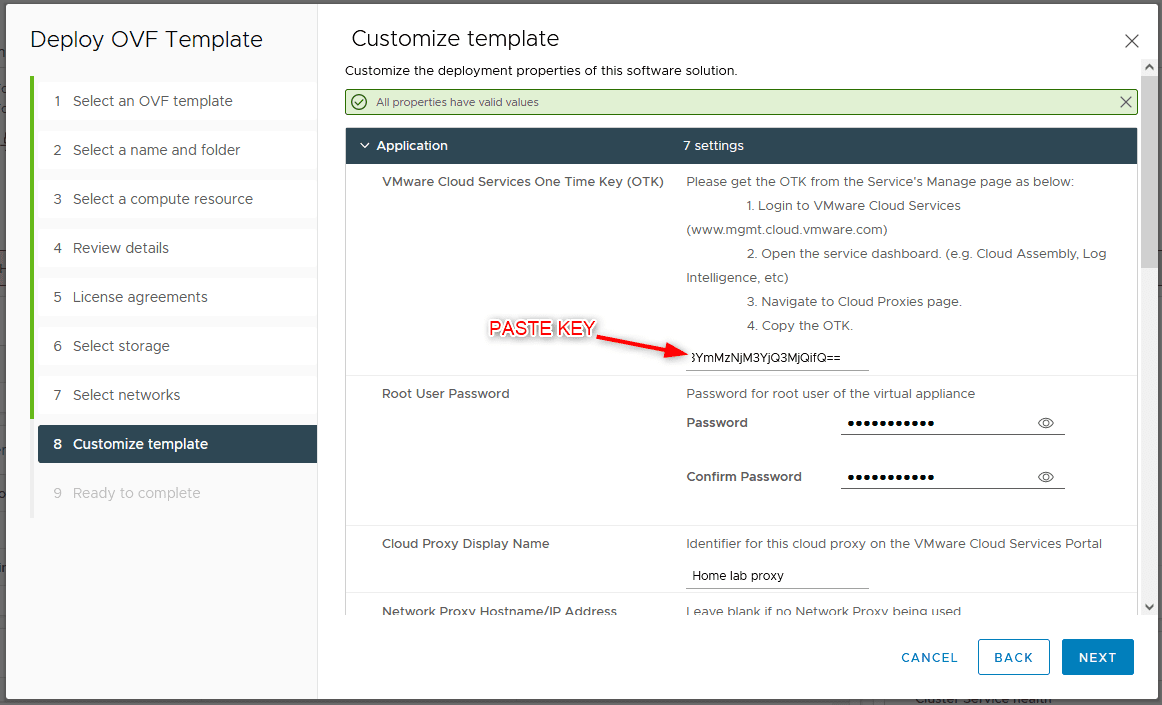Go to step 5 License agreements

176,297
